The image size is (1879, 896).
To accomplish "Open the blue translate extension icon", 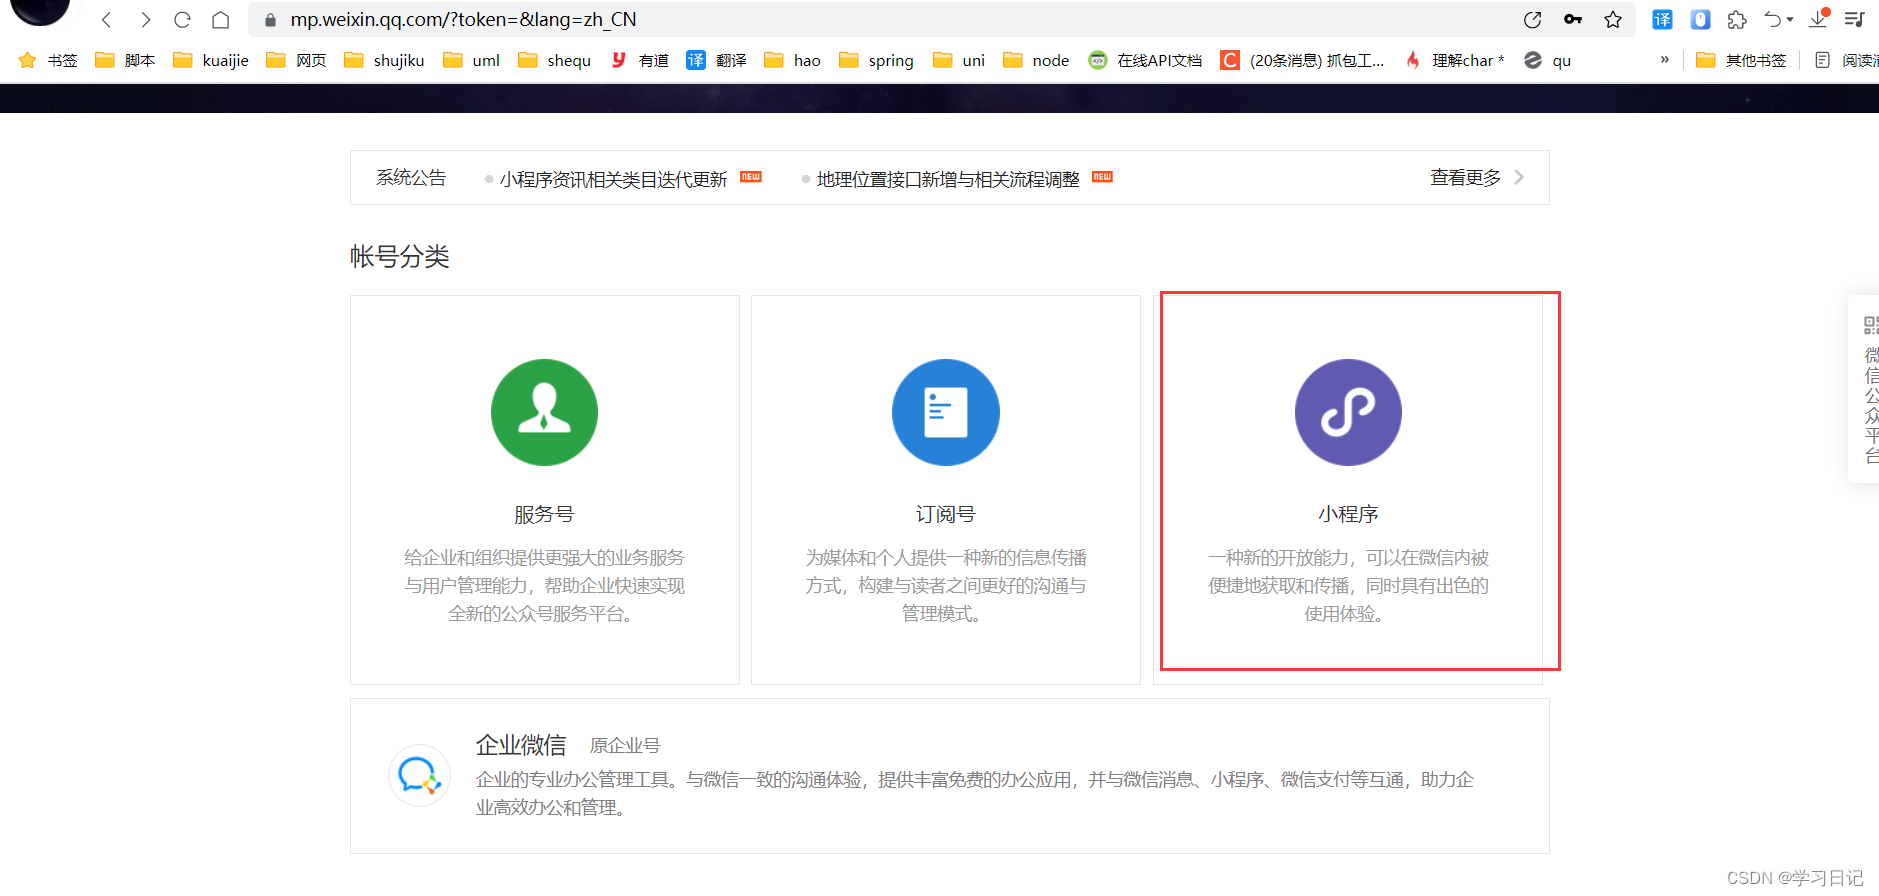I will click(1662, 20).
